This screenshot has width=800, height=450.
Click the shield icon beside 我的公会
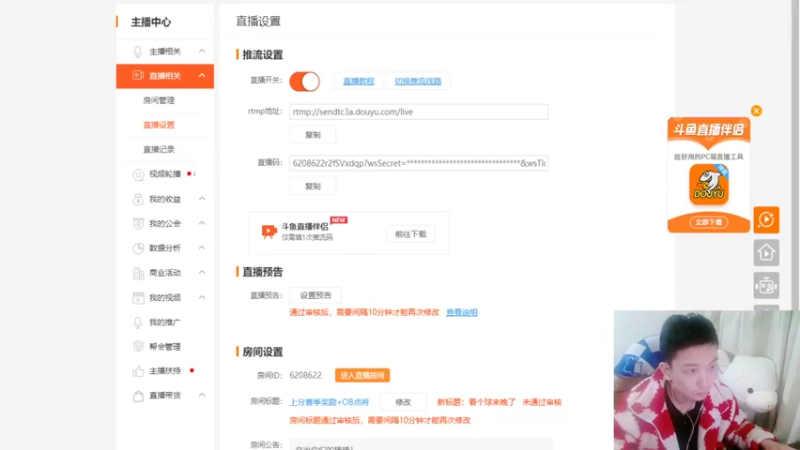(x=138, y=223)
